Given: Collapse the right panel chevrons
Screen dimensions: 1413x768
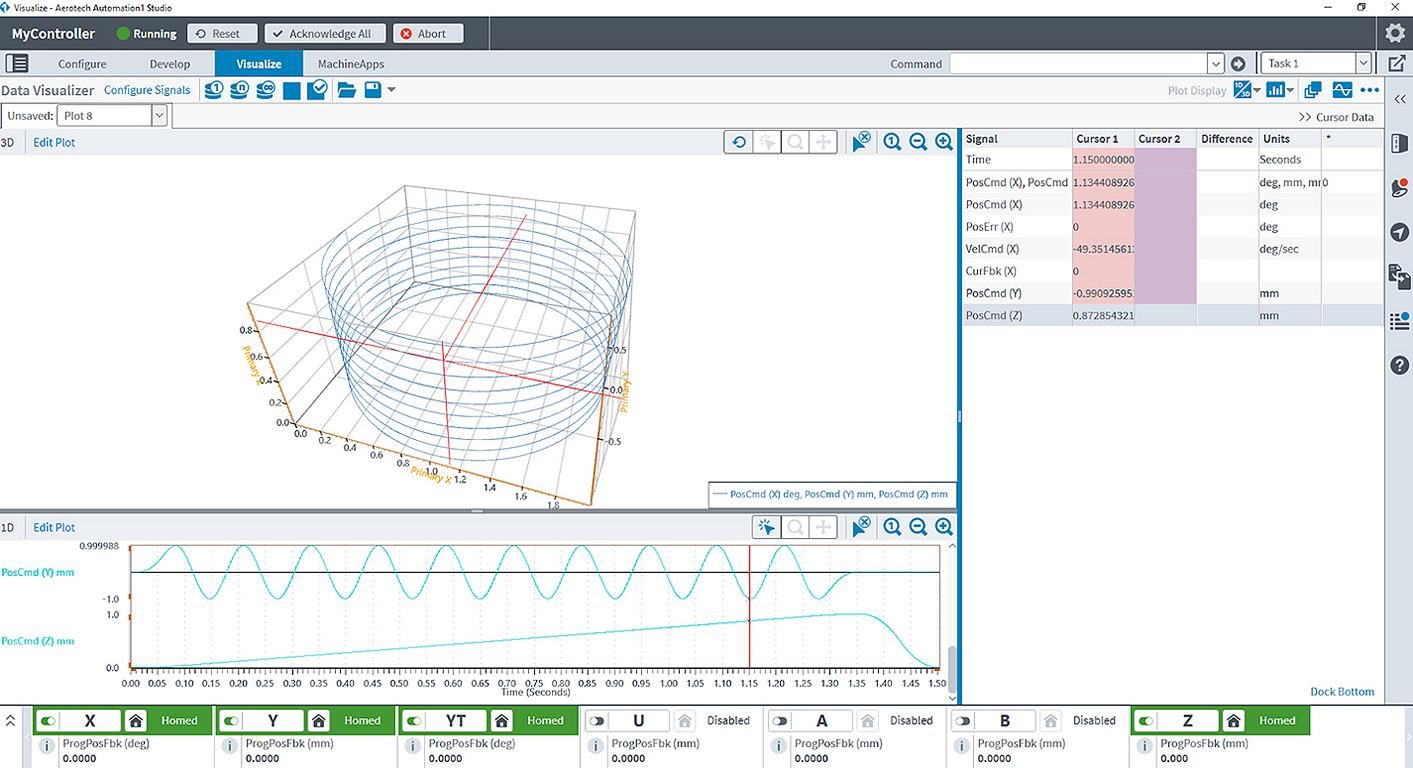Looking at the screenshot, I should pyautogui.click(x=1400, y=99).
